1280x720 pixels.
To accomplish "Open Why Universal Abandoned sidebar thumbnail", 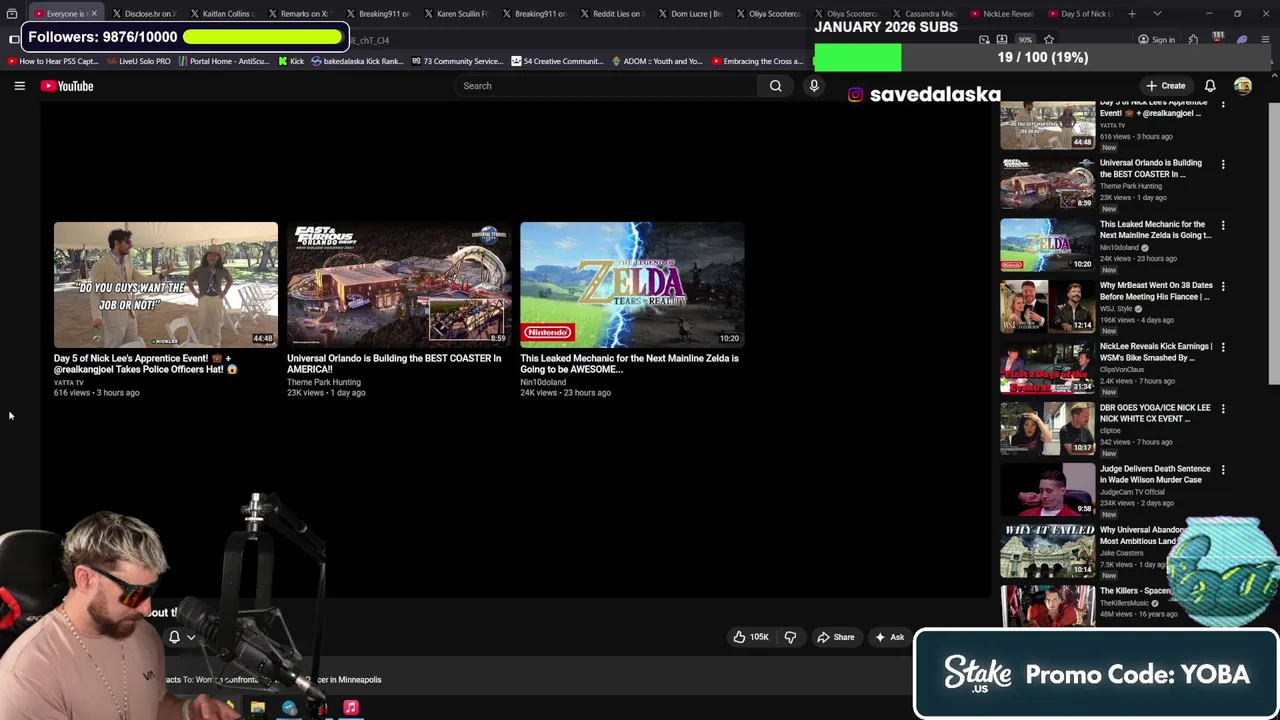I will pyautogui.click(x=1047, y=550).
